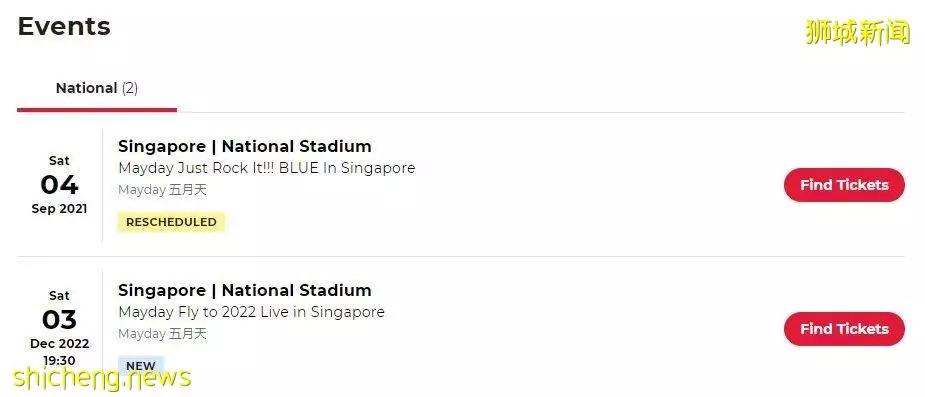Click the 狮城新闻 watermark logo
The width and height of the screenshot is (925, 397).
pos(858,32)
